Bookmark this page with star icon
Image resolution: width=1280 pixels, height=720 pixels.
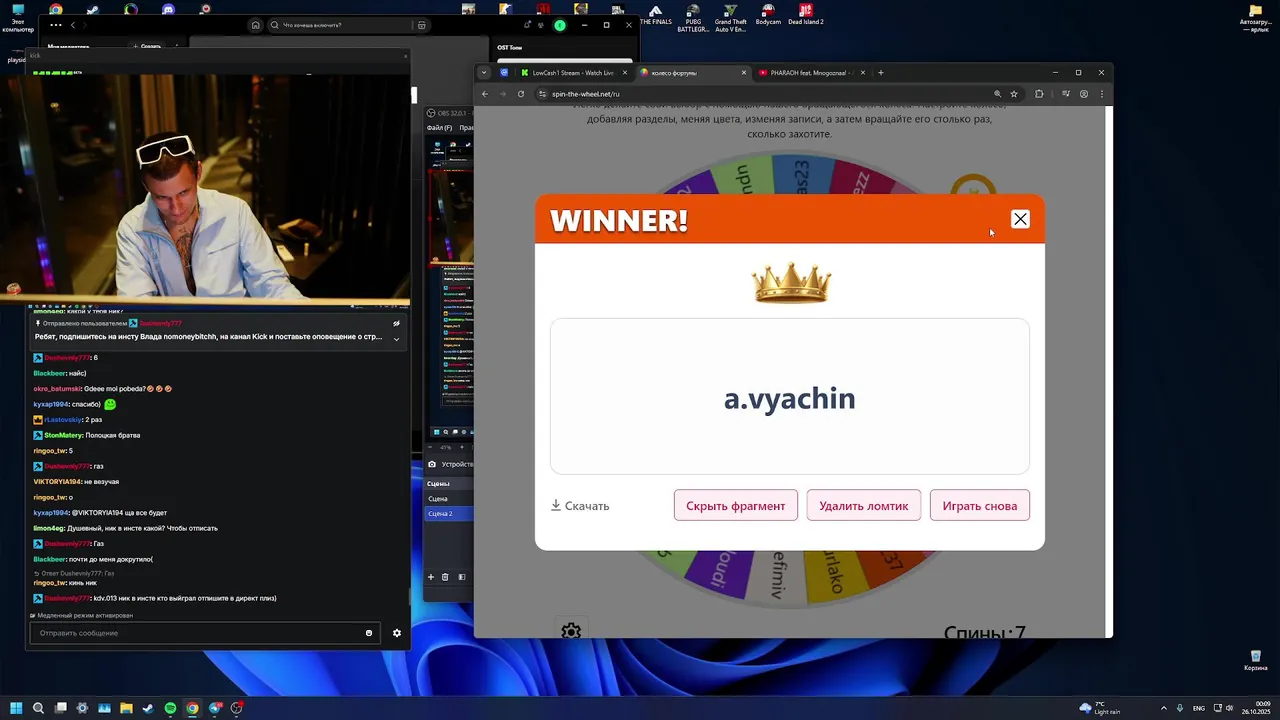tap(1014, 94)
